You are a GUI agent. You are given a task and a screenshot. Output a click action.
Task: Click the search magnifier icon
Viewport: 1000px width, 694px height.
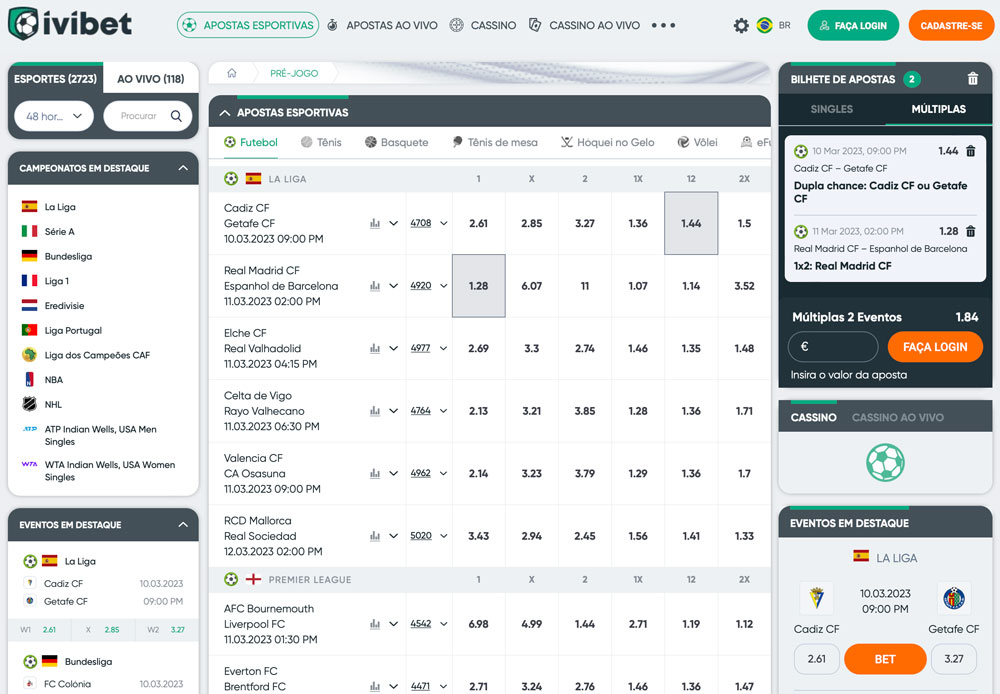[177, 116]
